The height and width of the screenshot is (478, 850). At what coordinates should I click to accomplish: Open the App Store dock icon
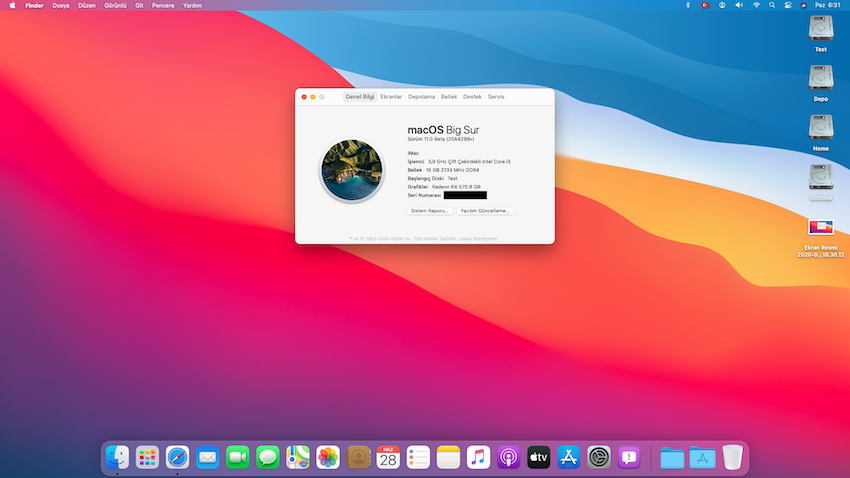569,458
